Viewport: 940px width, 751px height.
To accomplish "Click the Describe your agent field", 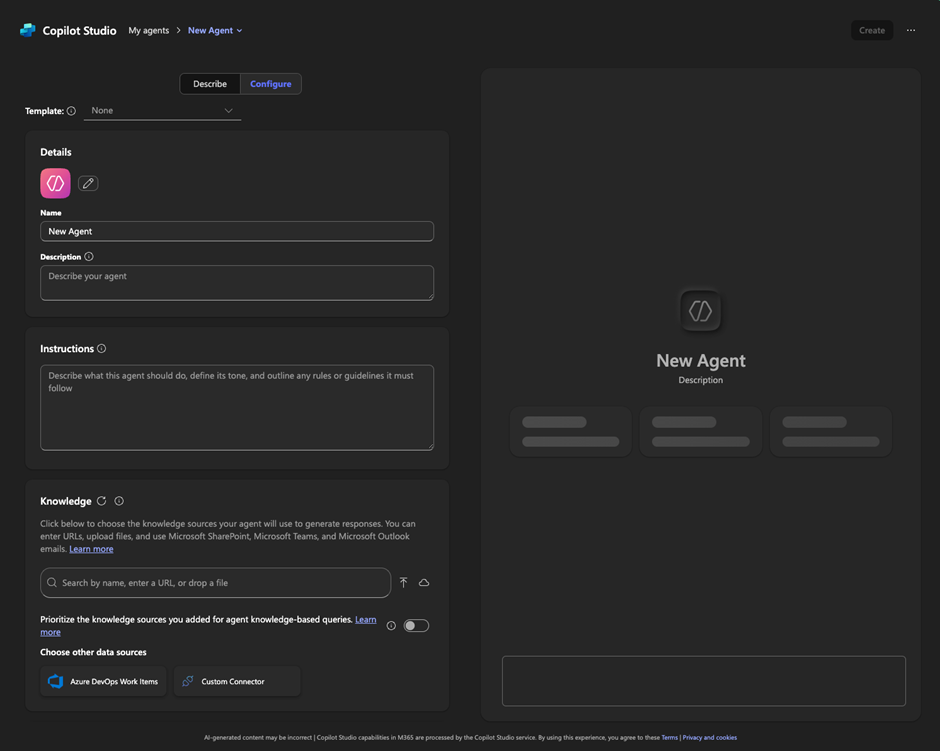I will (237, 283).
